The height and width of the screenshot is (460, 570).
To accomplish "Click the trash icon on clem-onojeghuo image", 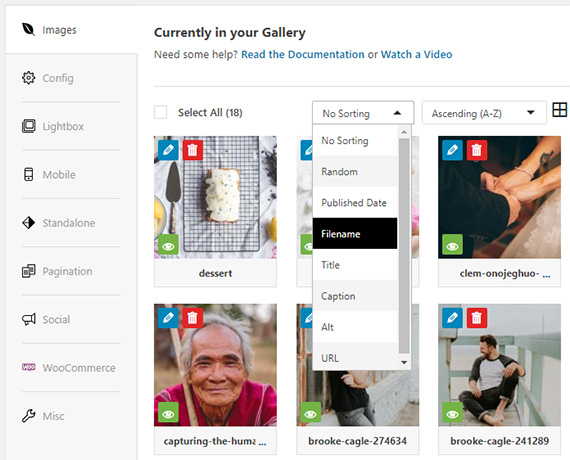I will (x=477, y=150).
